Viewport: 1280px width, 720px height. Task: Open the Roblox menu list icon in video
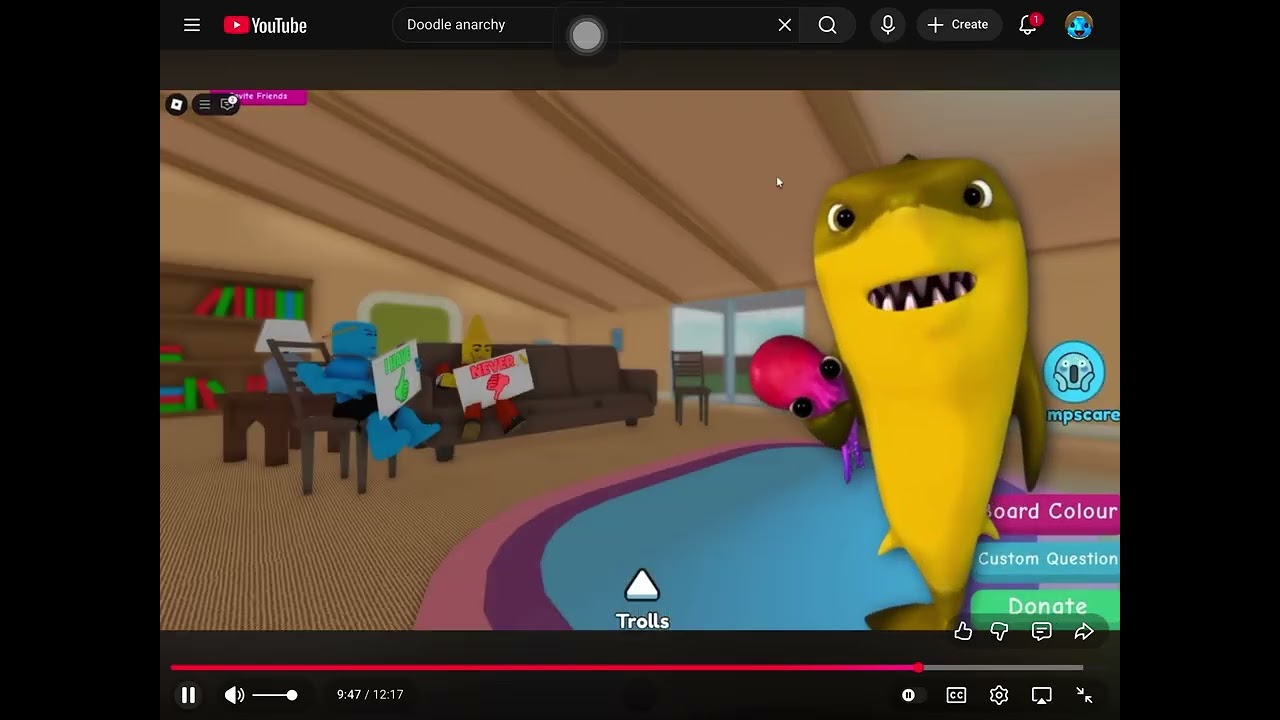pyautogui.click(x=204, y=104)
